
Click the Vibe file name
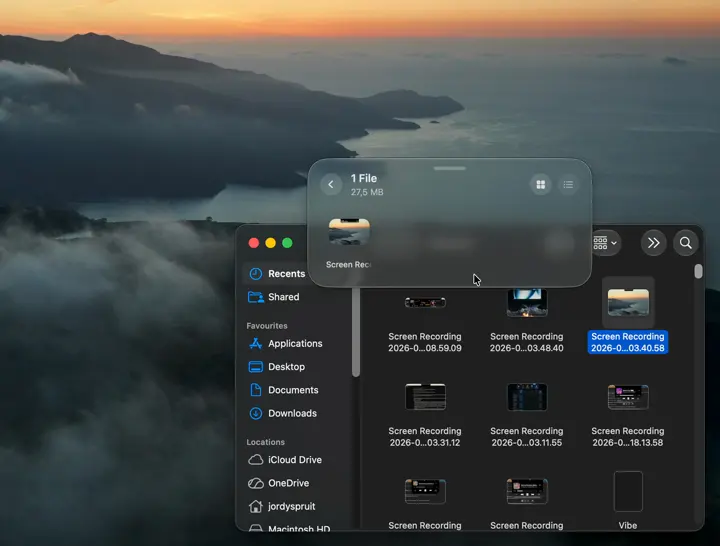[x=628, y=525]
